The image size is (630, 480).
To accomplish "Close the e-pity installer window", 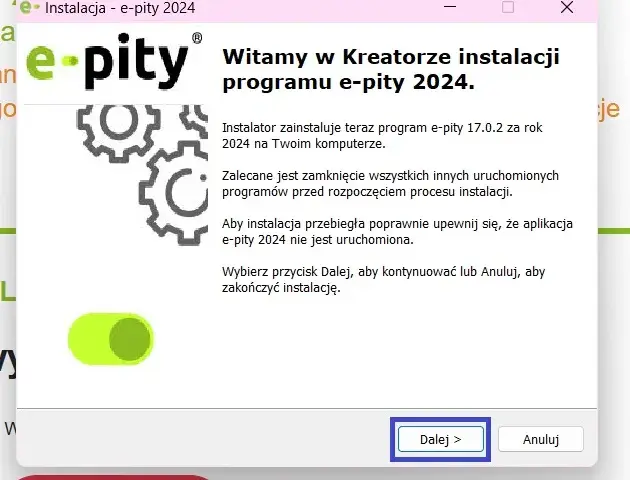I will click(567, 7).
